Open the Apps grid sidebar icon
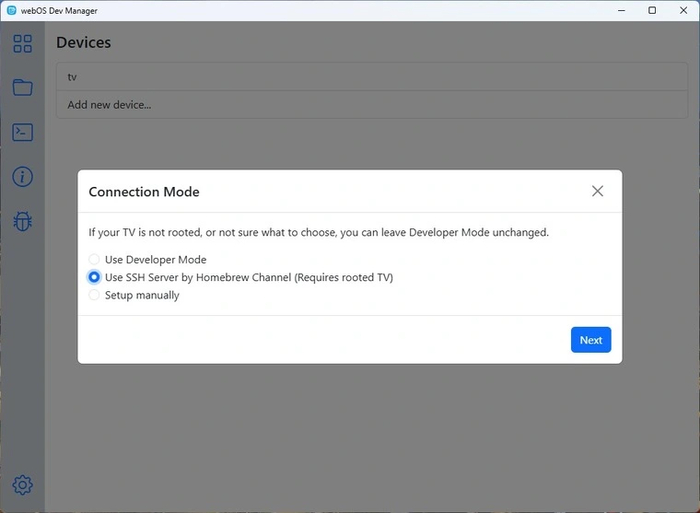This screenshot has height=513, width=700. [x=22, y=43]
